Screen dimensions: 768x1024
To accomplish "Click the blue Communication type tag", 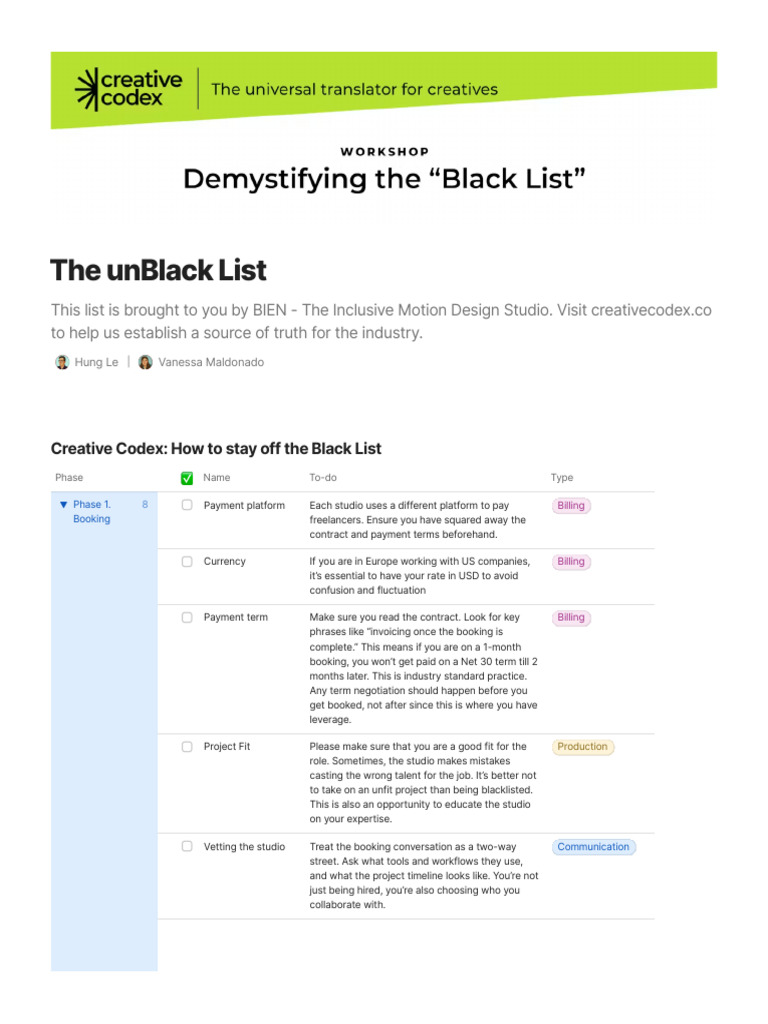I will [x=593, y=847].
